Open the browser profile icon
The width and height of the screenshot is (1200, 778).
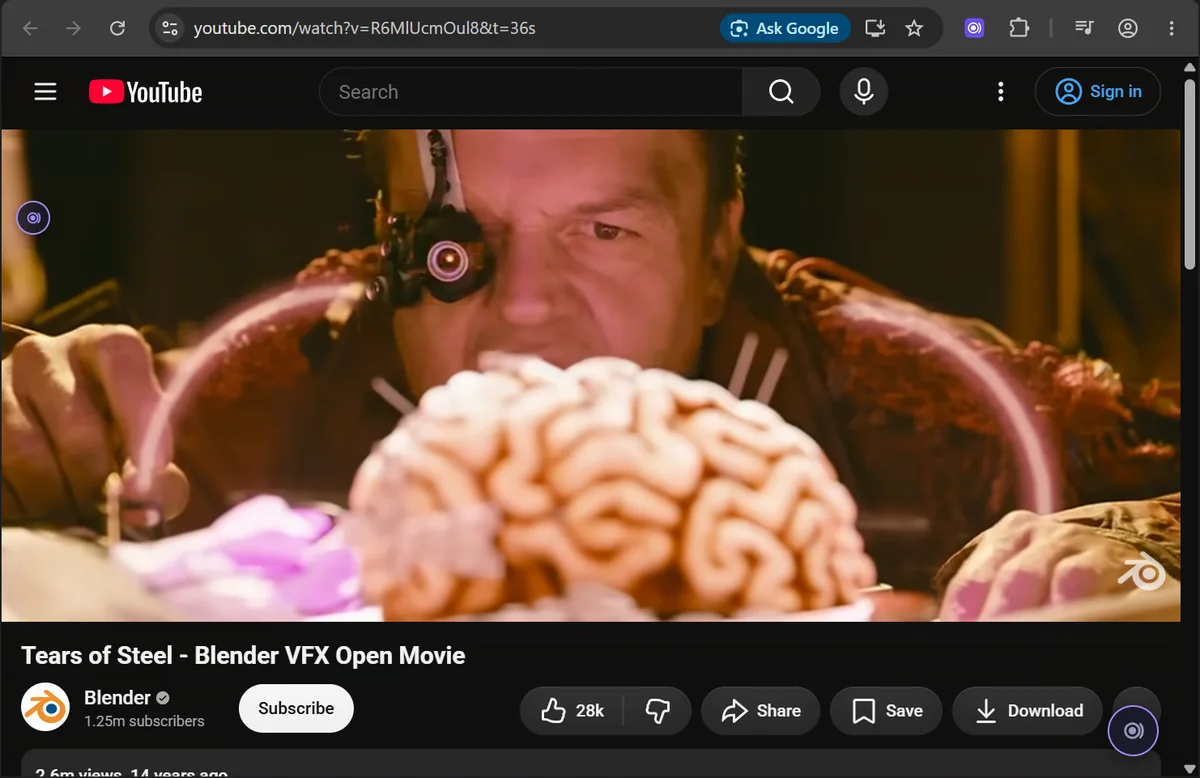coord(1128,28)
